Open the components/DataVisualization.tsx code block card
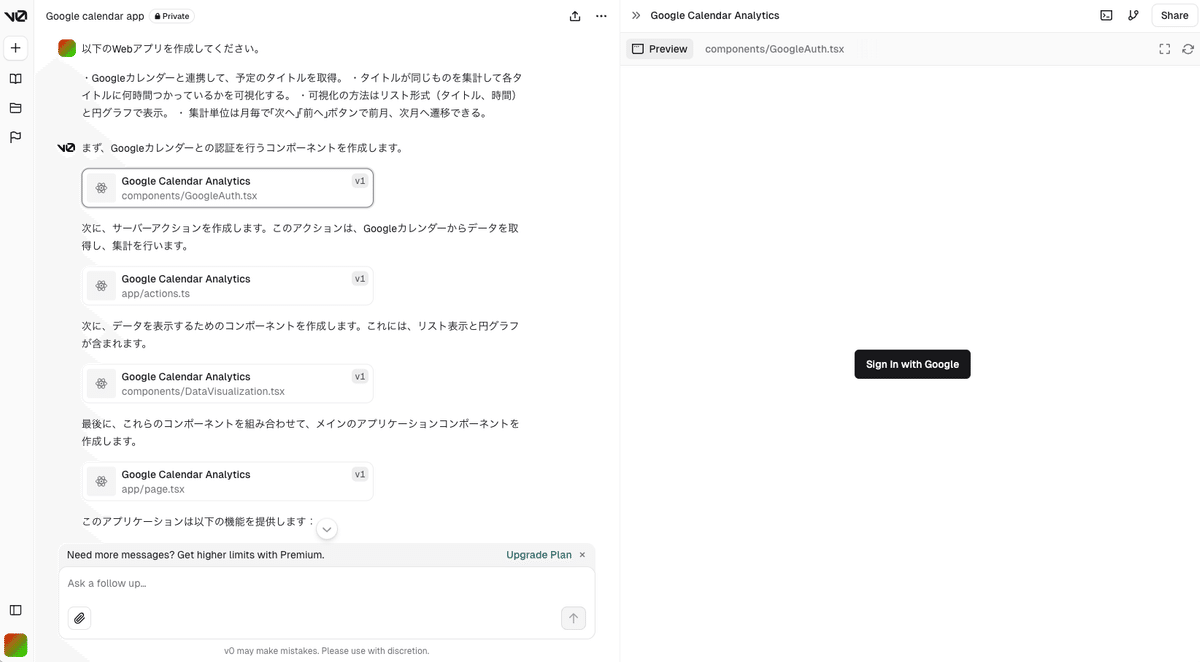The height and width of the screenshot is (662, 1200). pos(228,384)
